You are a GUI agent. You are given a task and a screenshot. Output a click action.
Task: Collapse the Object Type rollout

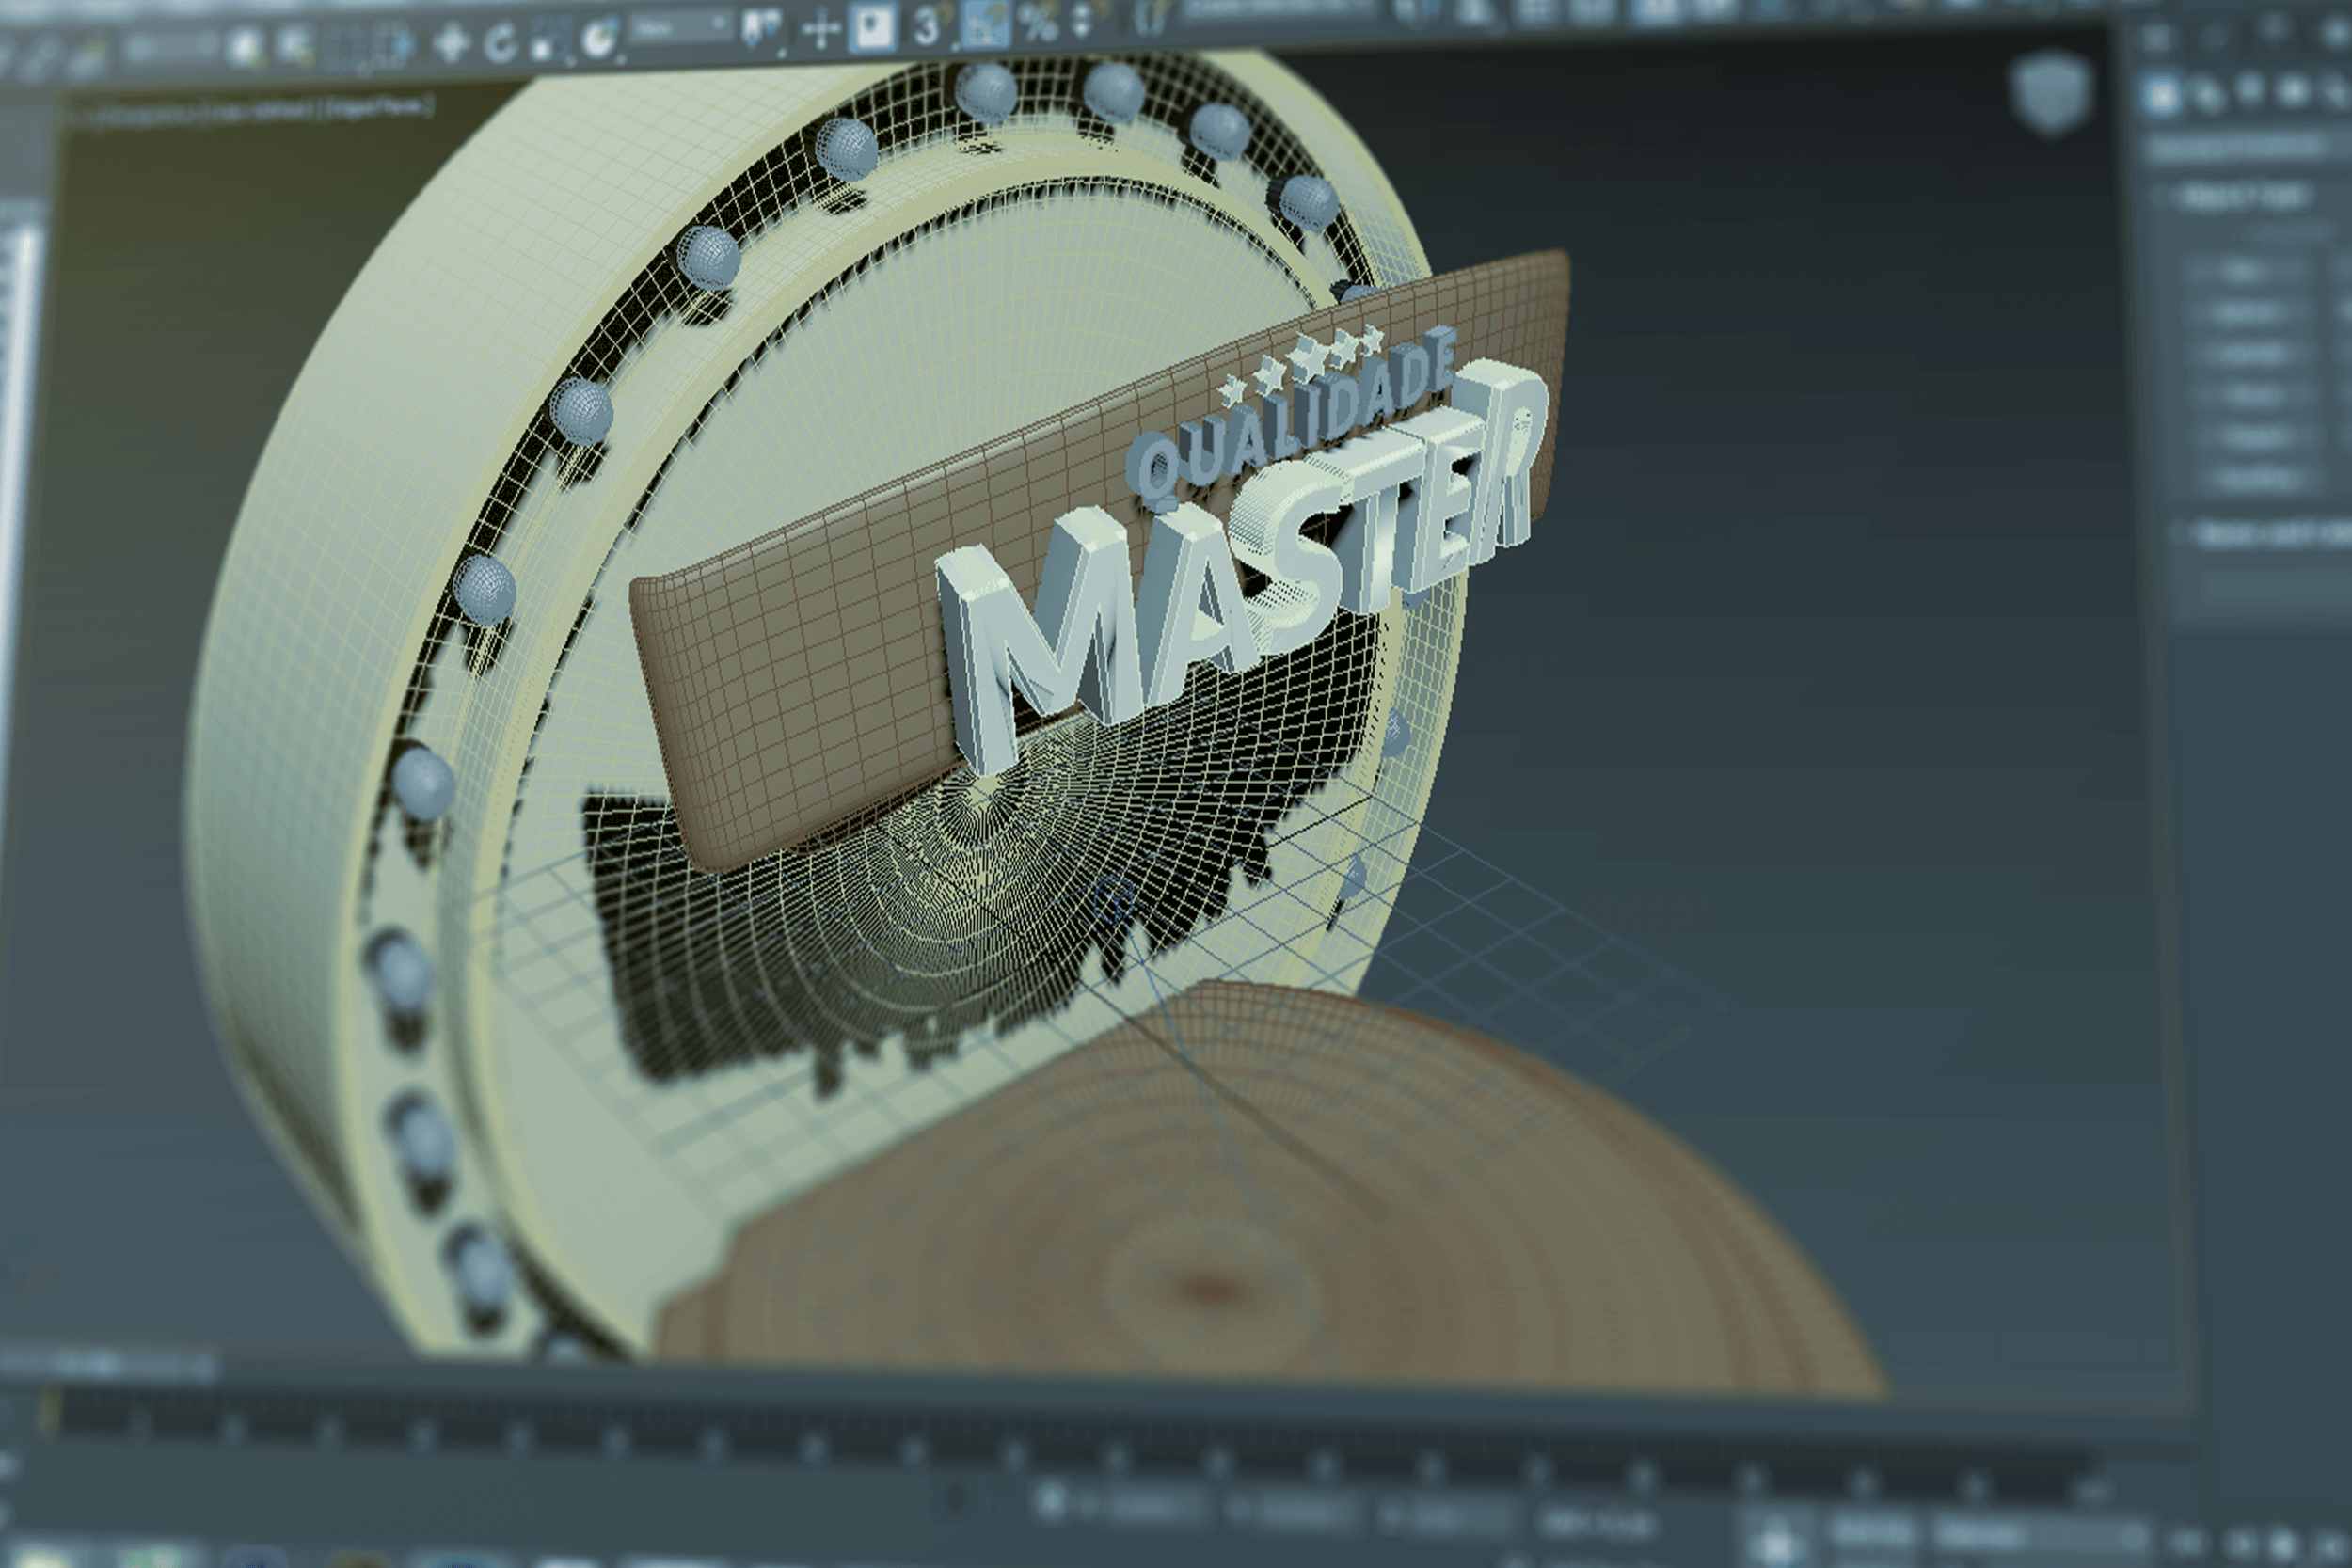[2244, 197]
